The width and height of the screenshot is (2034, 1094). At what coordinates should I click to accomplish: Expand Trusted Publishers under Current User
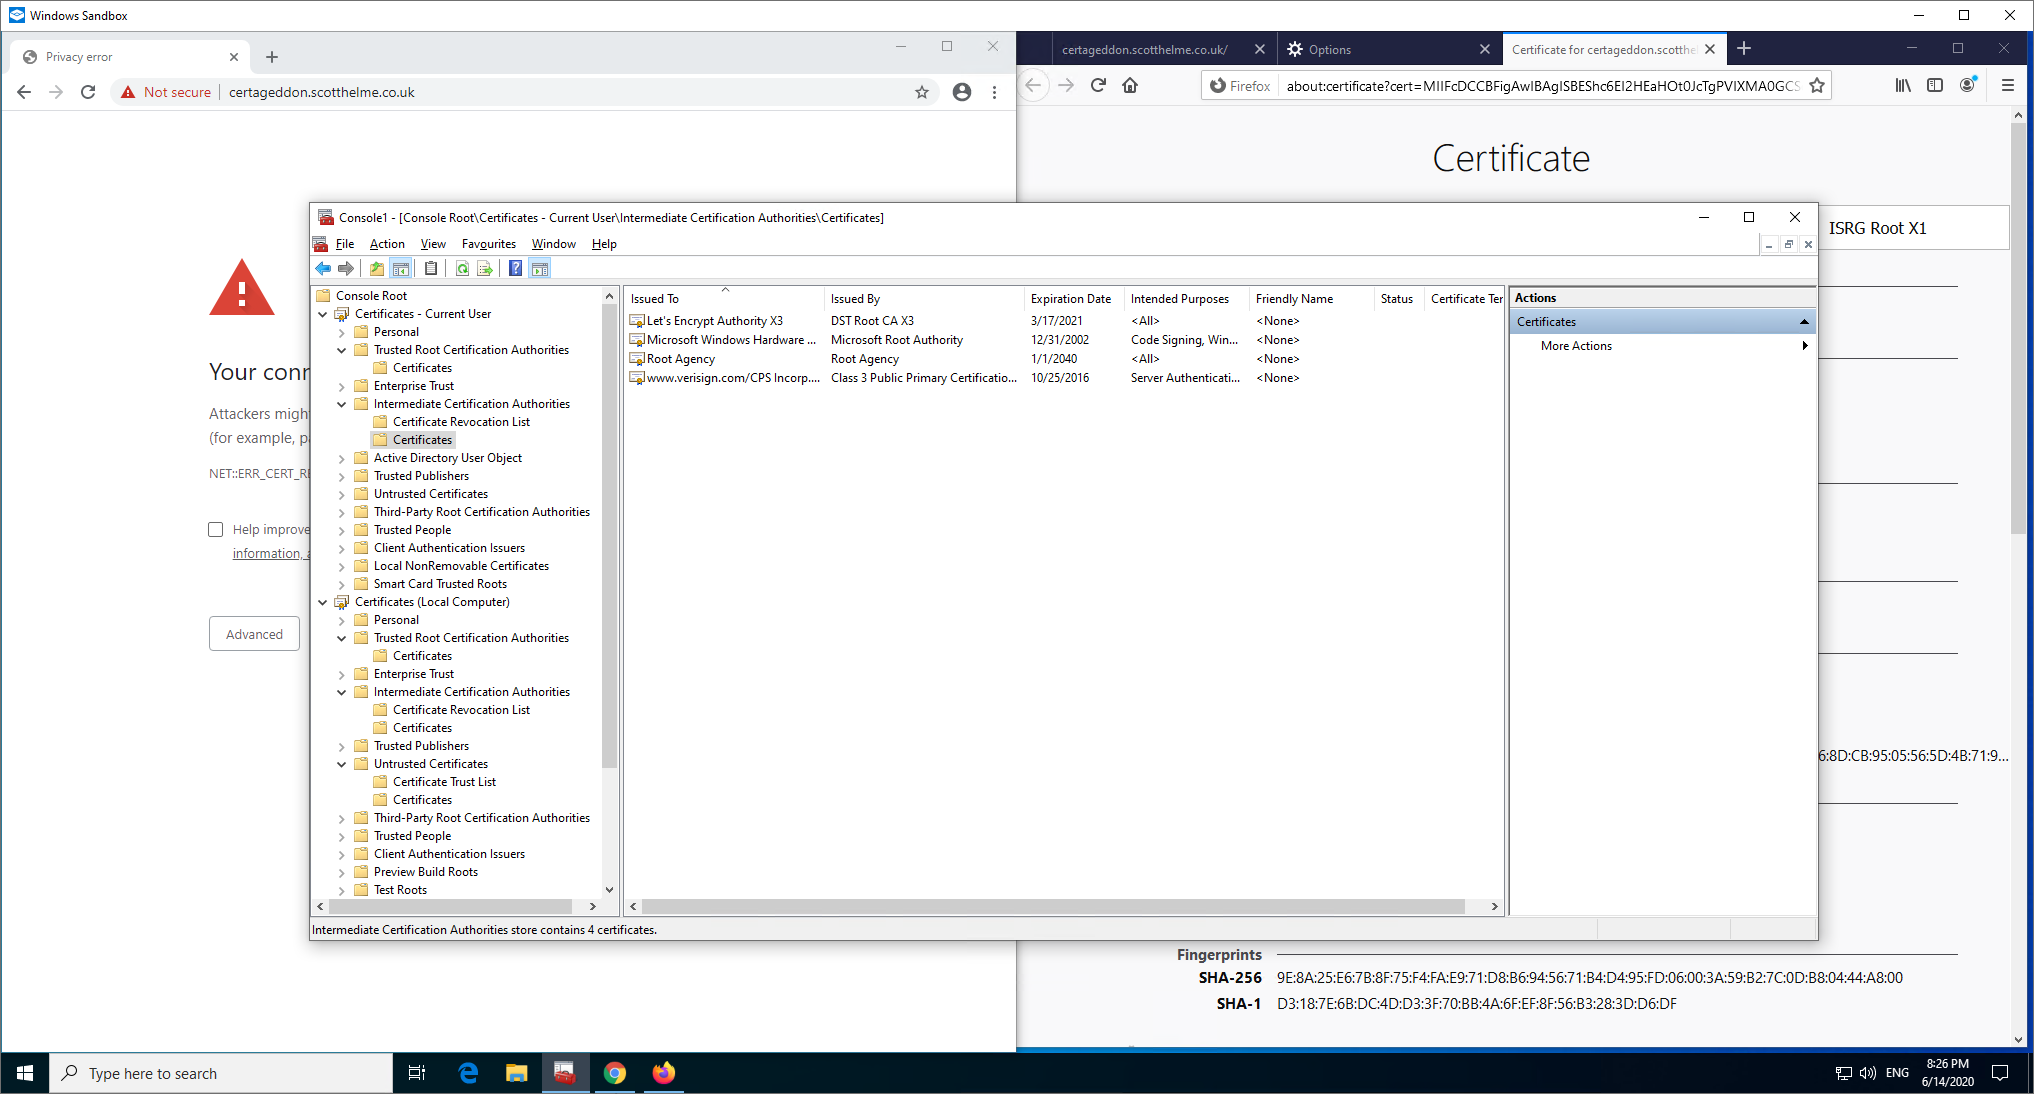pos(342,477)
